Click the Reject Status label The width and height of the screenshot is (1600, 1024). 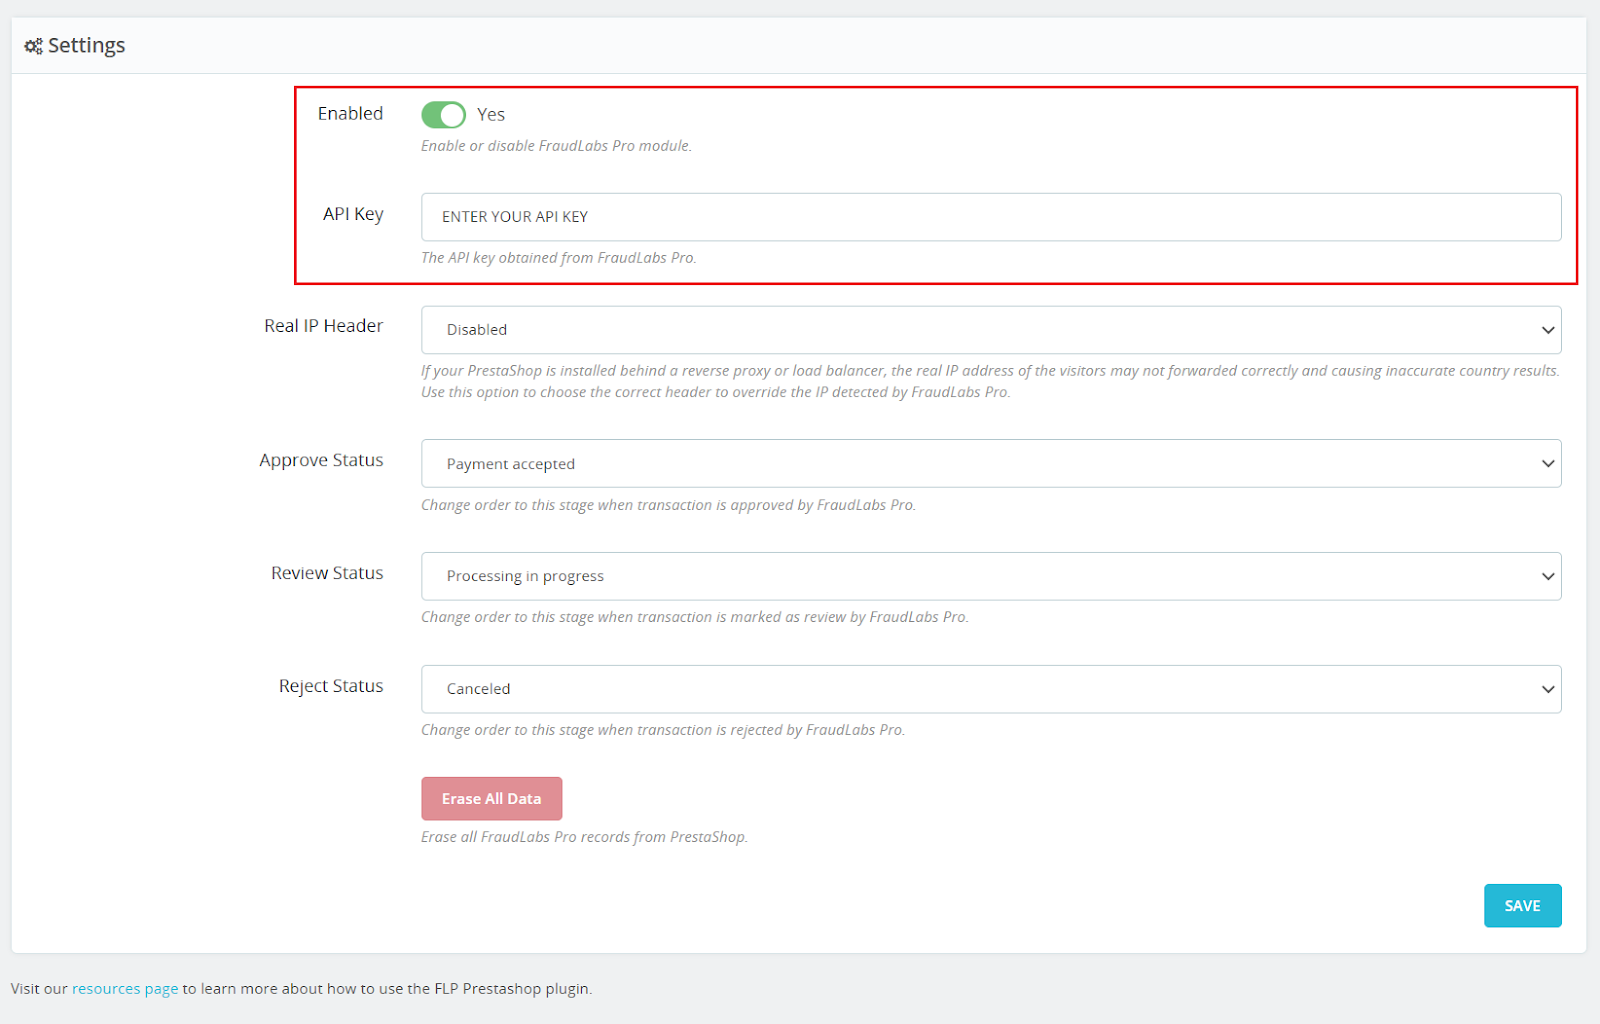point(331,686)
